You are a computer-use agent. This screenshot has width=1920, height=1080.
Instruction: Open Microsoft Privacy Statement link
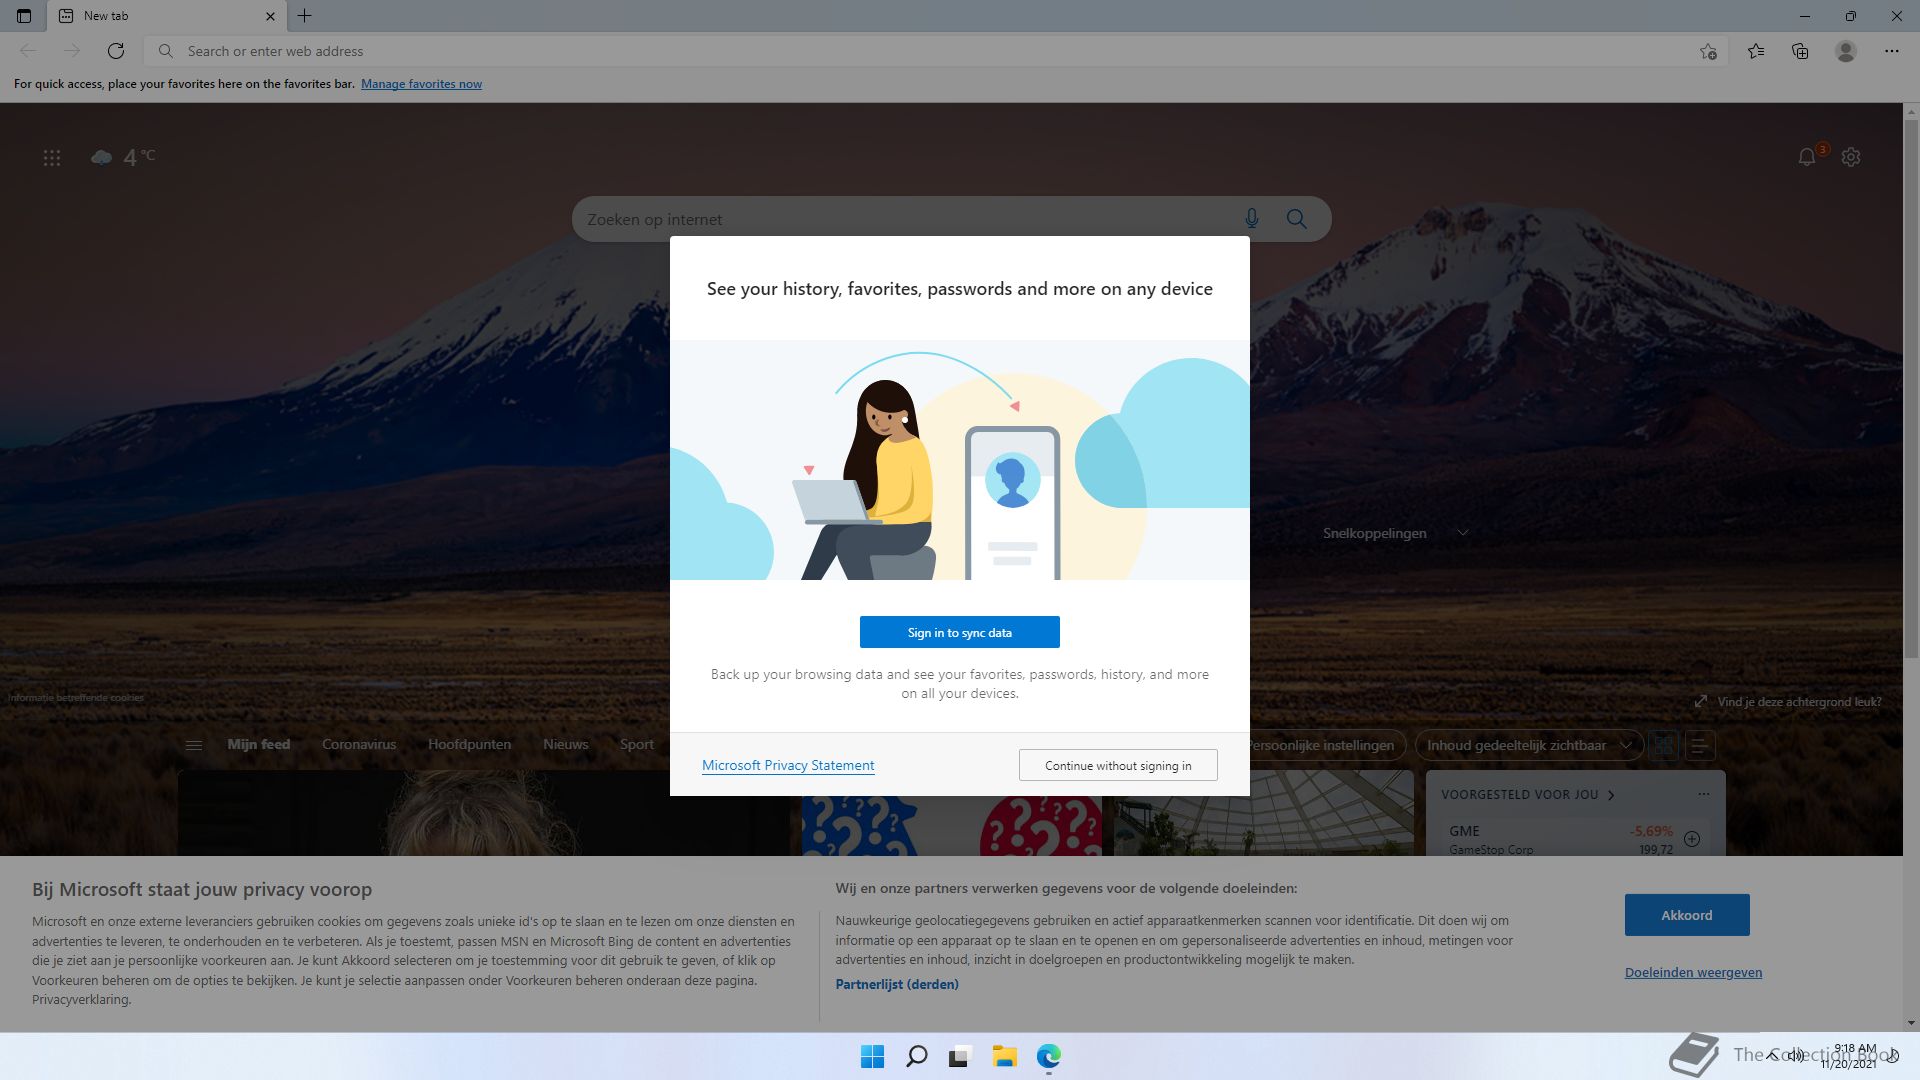tap(788, 765)
